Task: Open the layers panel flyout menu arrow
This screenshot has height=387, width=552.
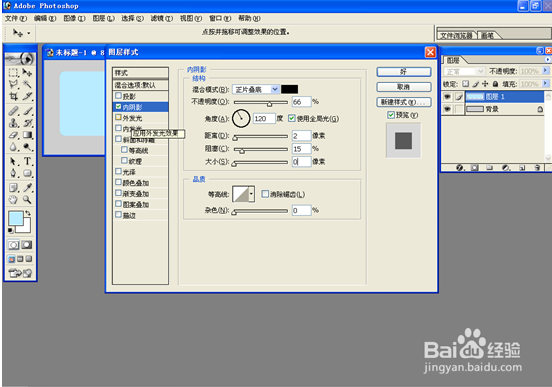Action: (548, 60)
